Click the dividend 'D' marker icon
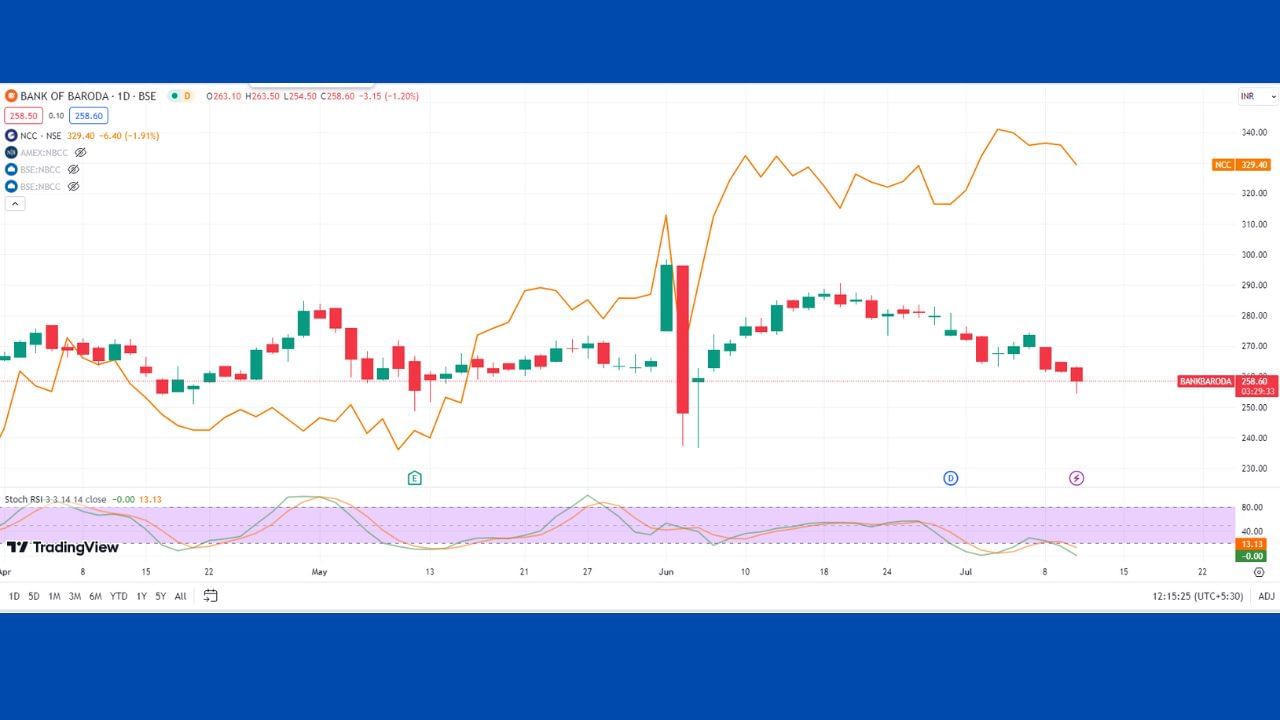Viewport: 1280px width, 720px height. tap(950, 478)
